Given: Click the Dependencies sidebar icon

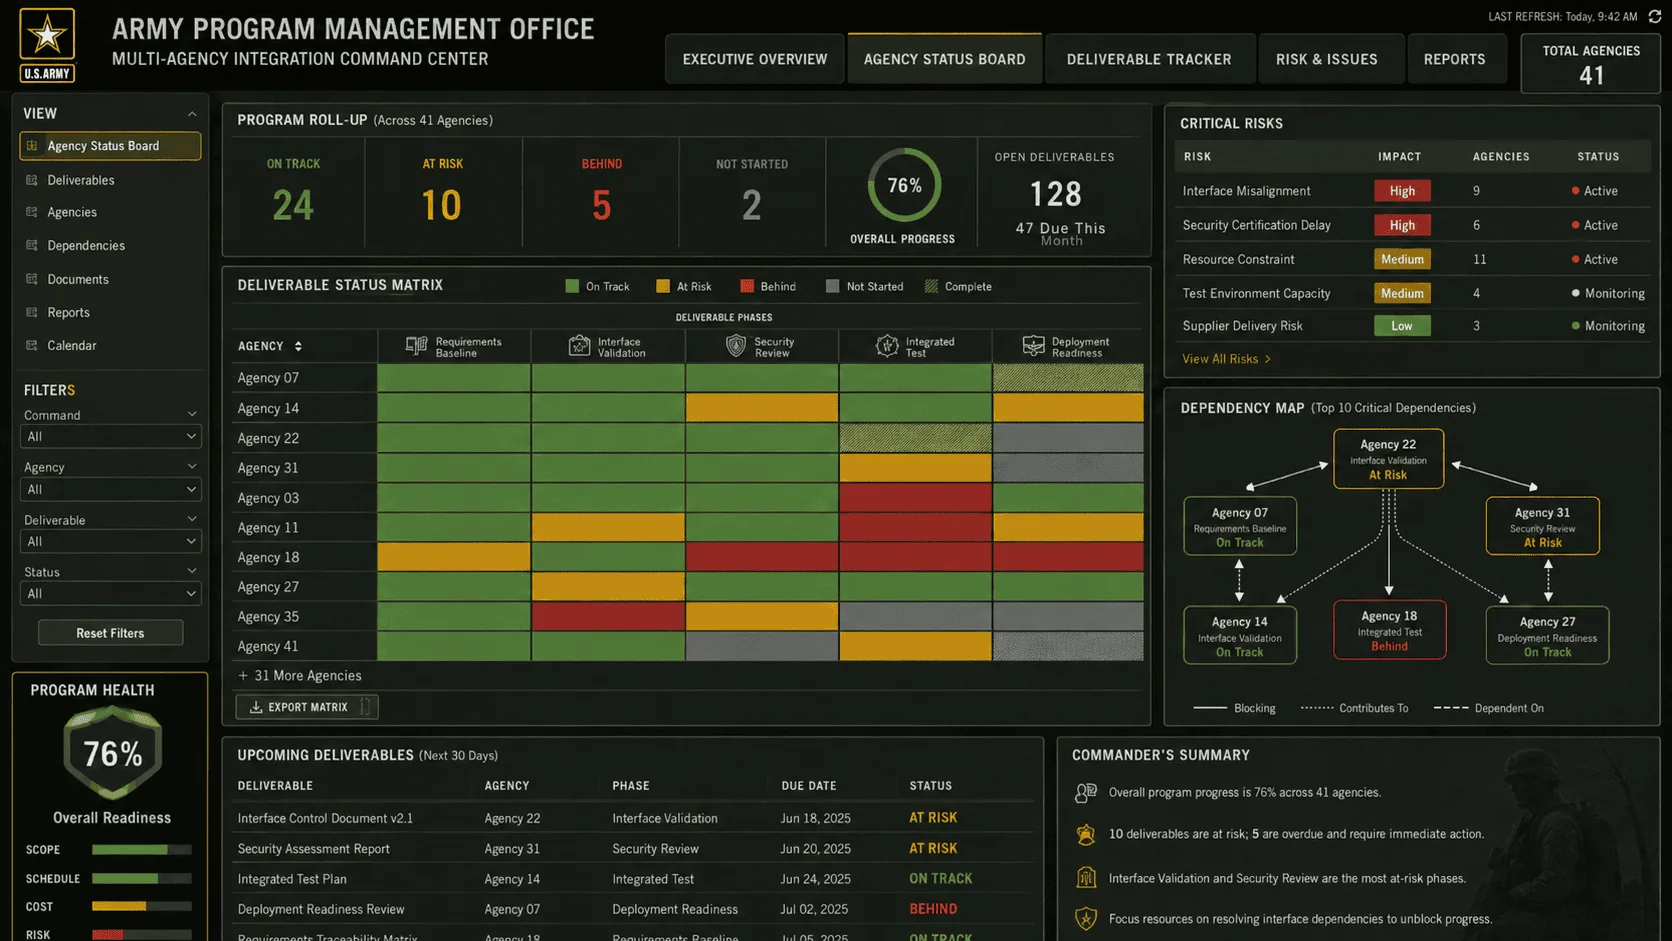Looking at the screenshot, I should click(32, 245).
